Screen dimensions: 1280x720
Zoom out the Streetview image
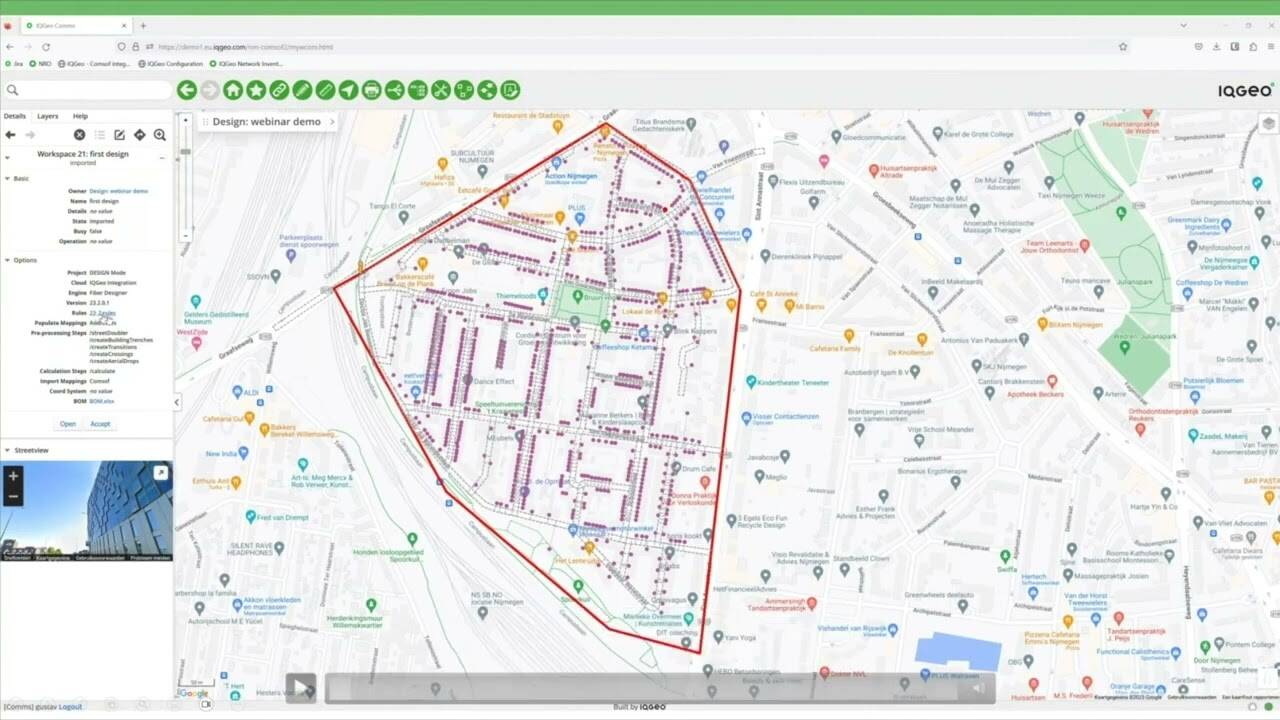13,497
